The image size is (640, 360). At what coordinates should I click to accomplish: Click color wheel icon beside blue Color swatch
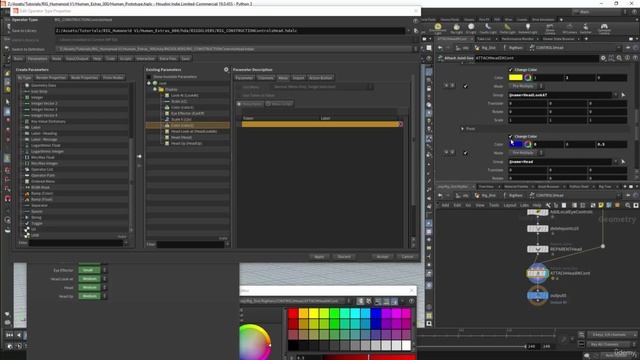coord(528,144)
